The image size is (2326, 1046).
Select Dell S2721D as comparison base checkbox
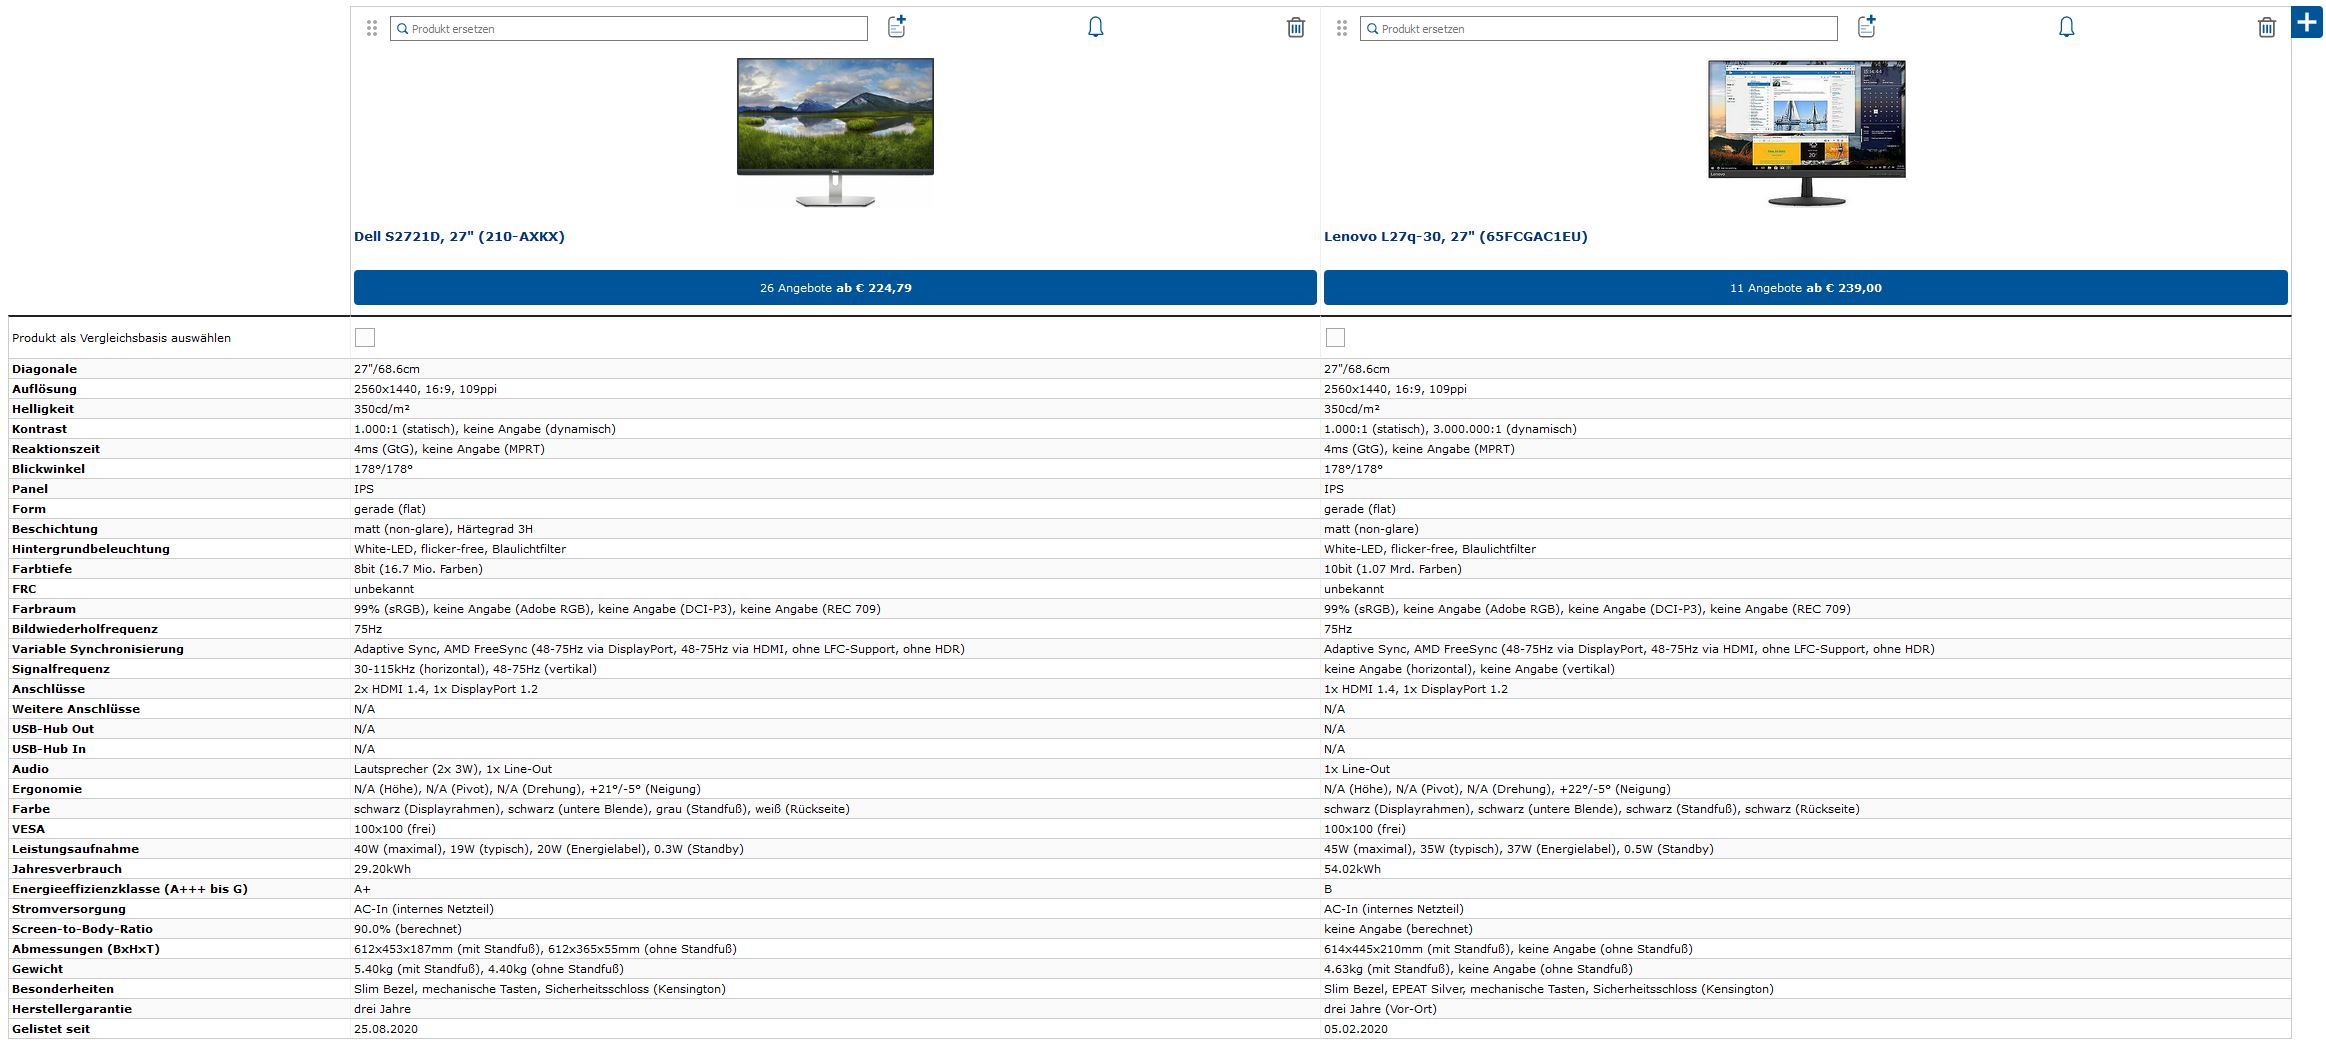coord(365,338)
